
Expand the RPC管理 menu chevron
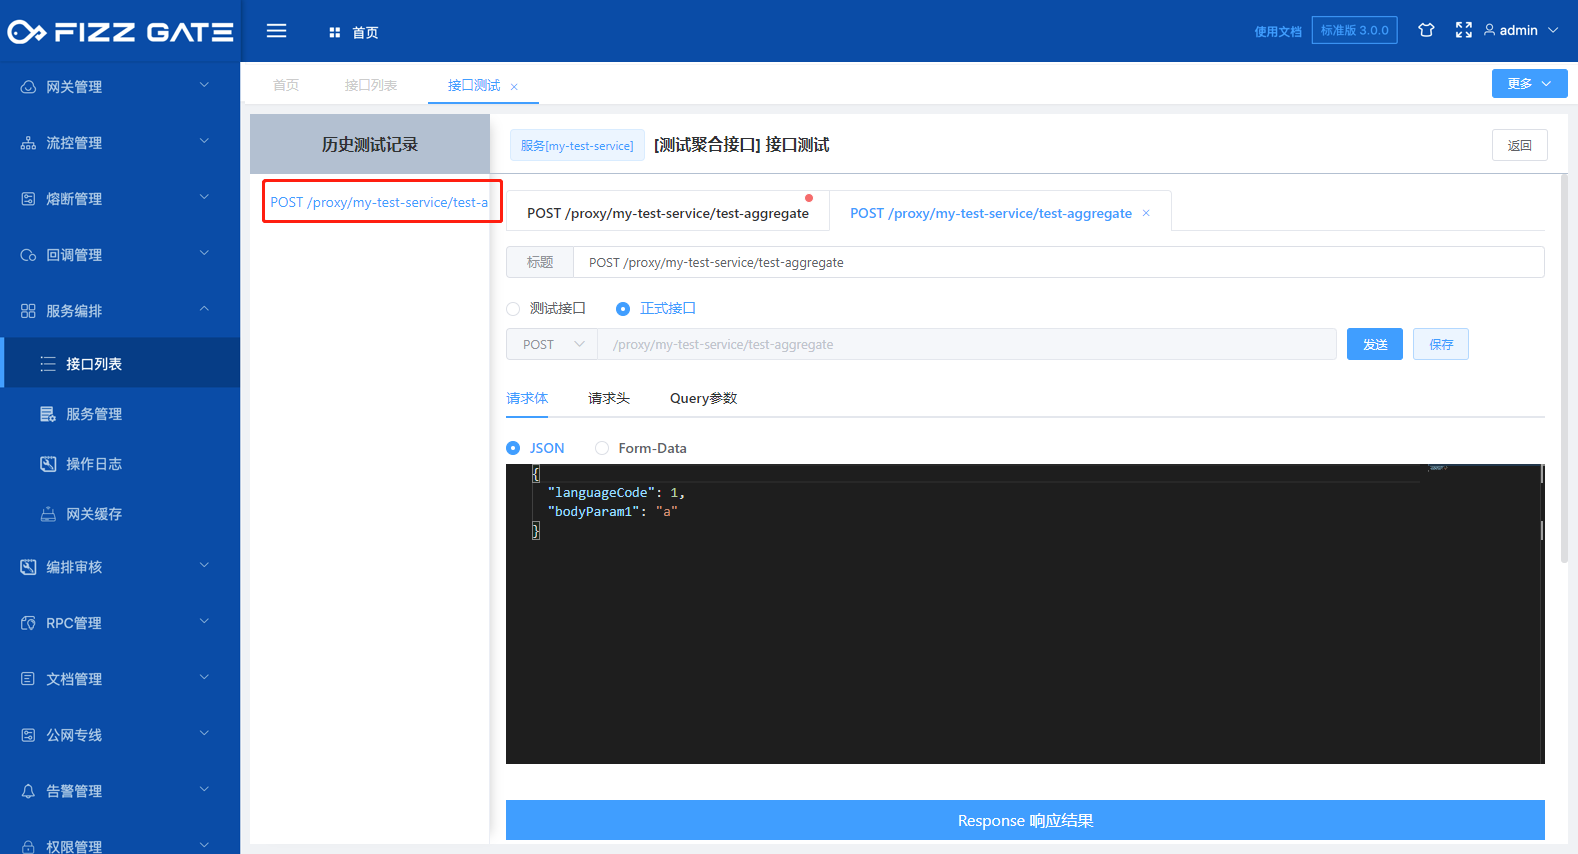point(204,621)
